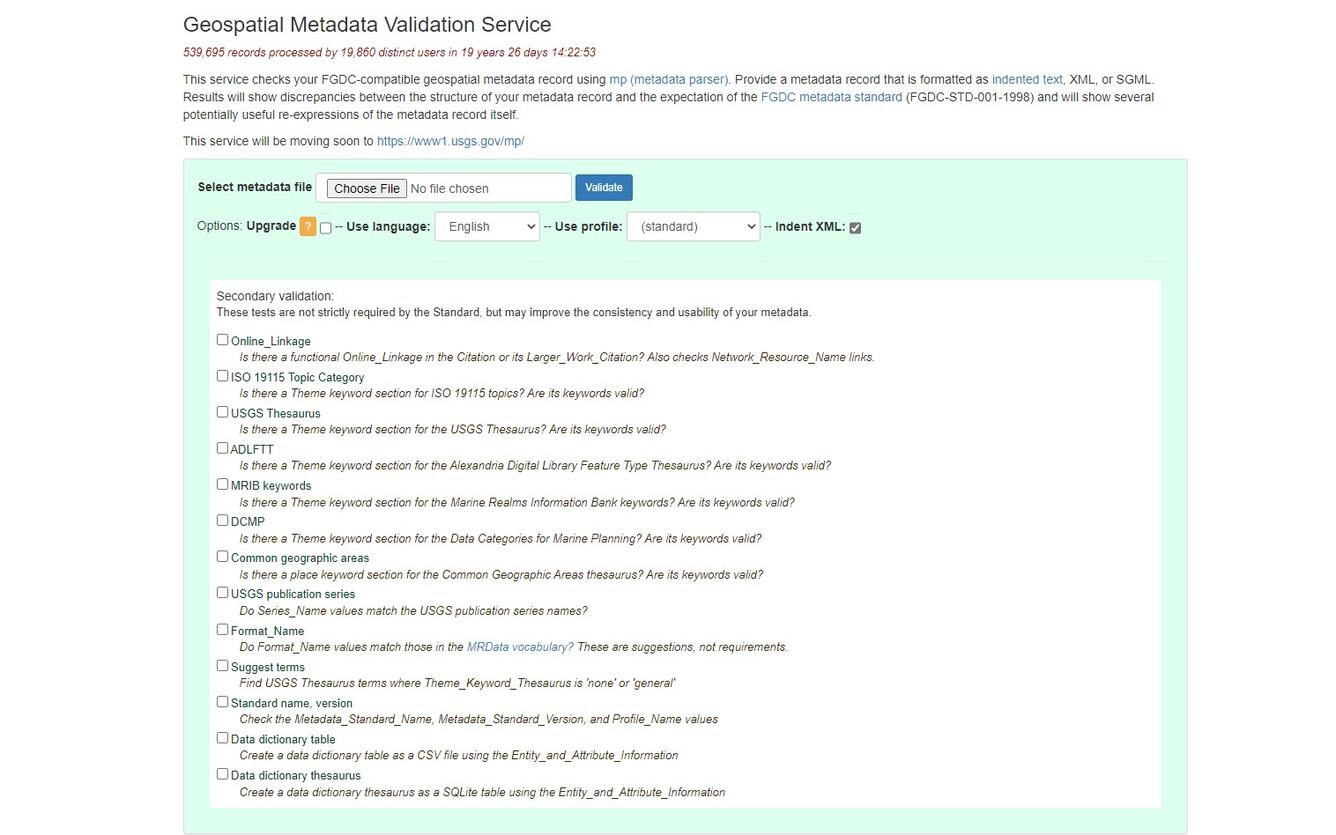
Task: Enable the Data dictionary table option
Action: [222, 737]
